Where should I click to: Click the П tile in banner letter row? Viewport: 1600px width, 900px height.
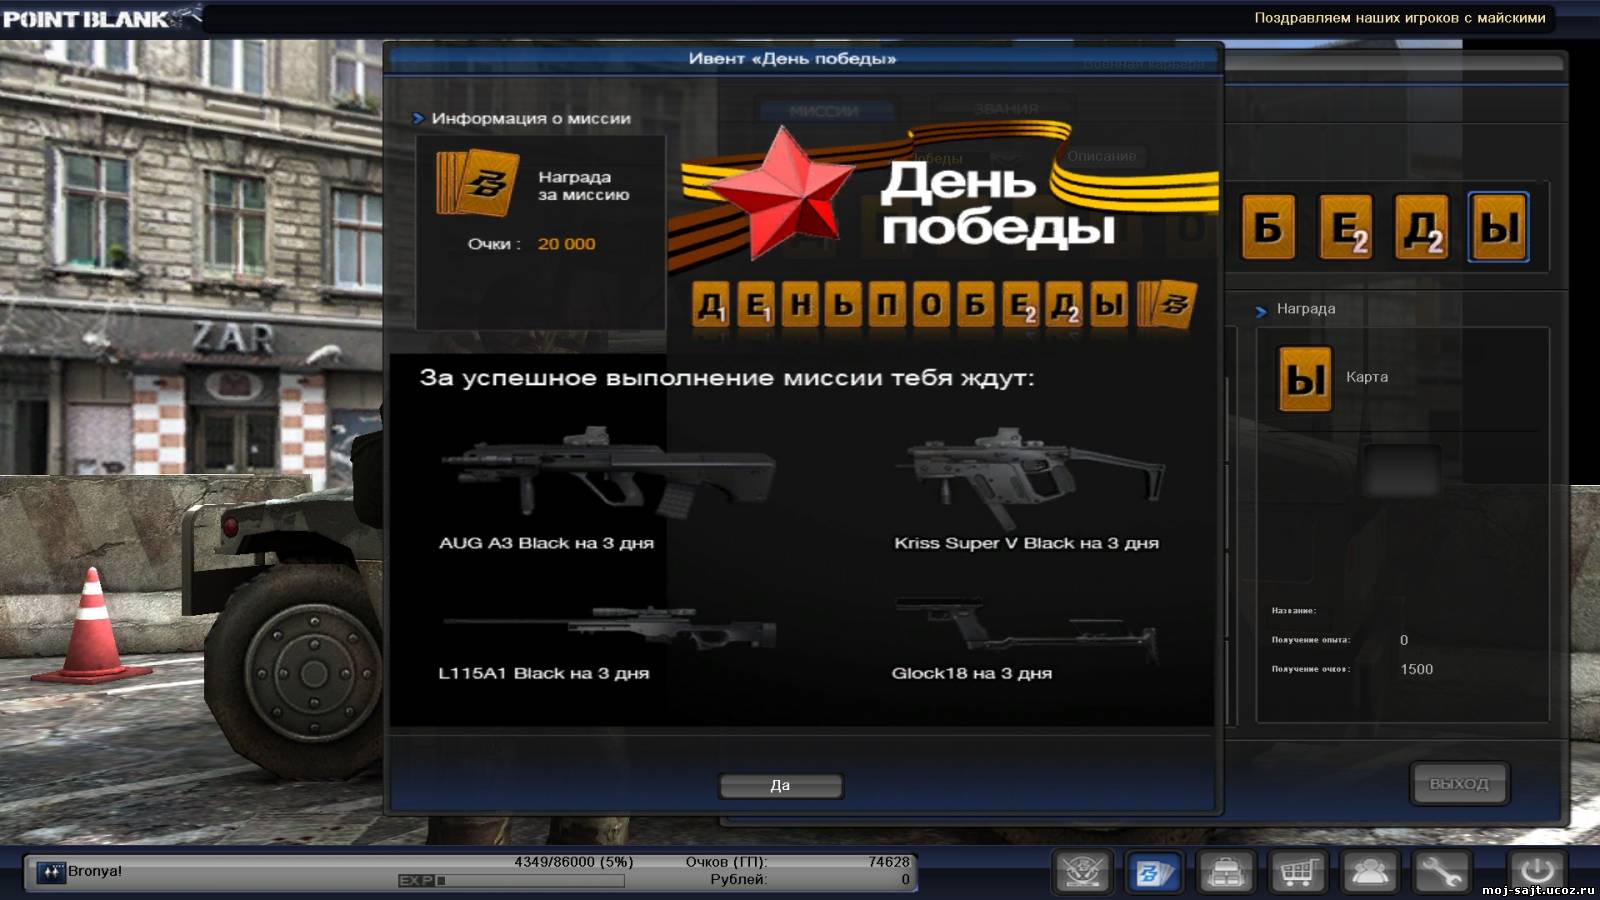point(888,304)
